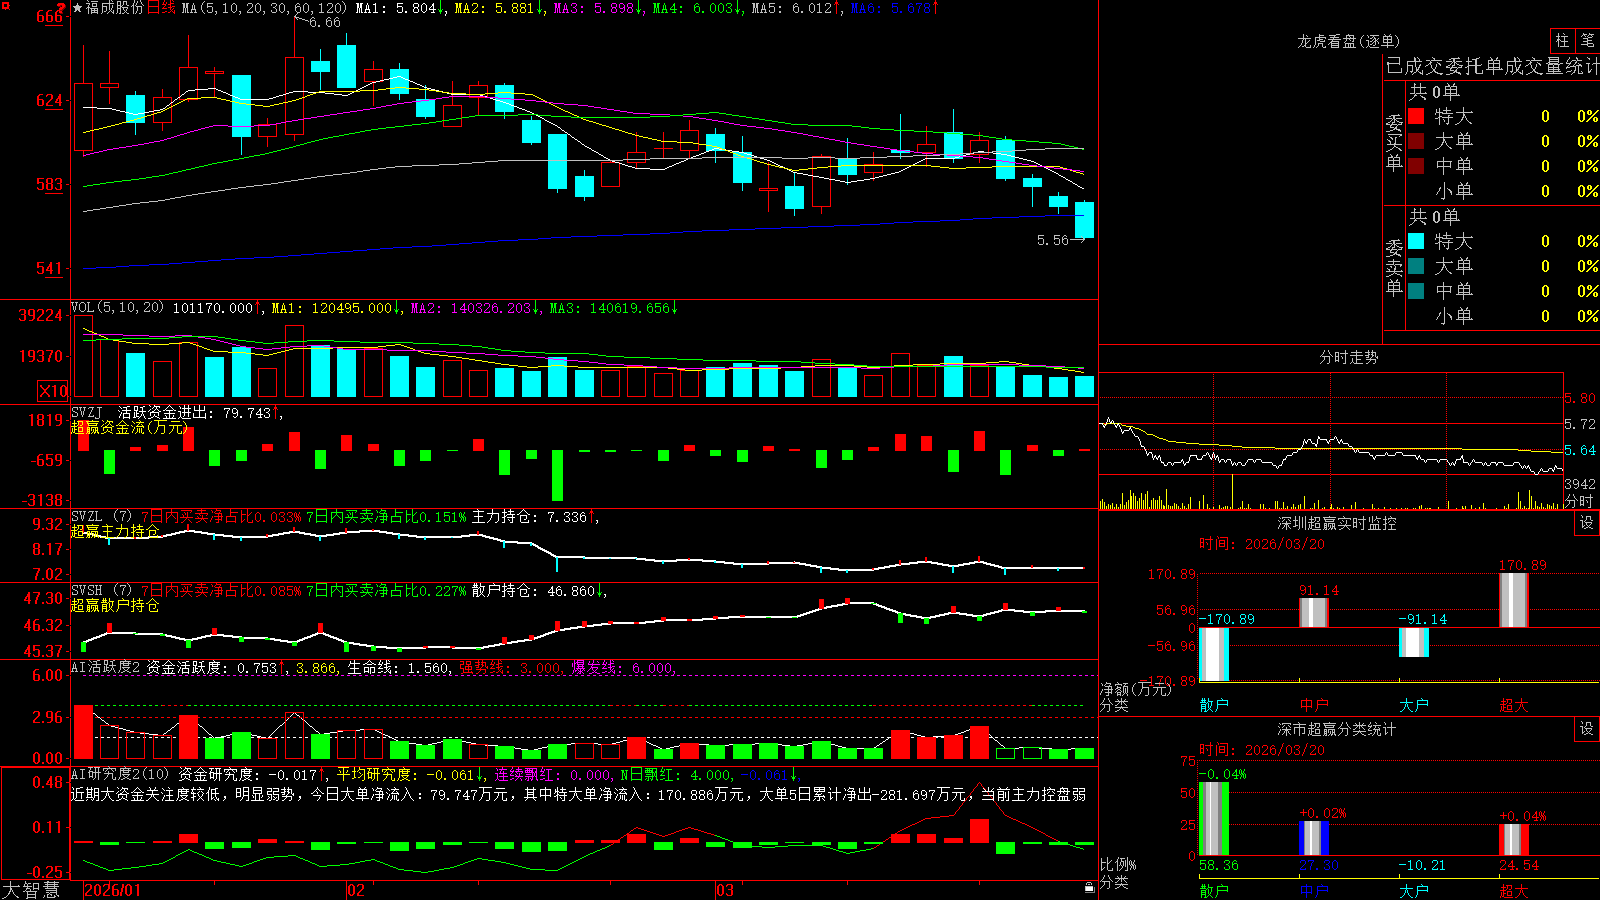The image size is (1600, 900).
Task: Click the star icon before 福成股份
Action: tap(78, 8)
